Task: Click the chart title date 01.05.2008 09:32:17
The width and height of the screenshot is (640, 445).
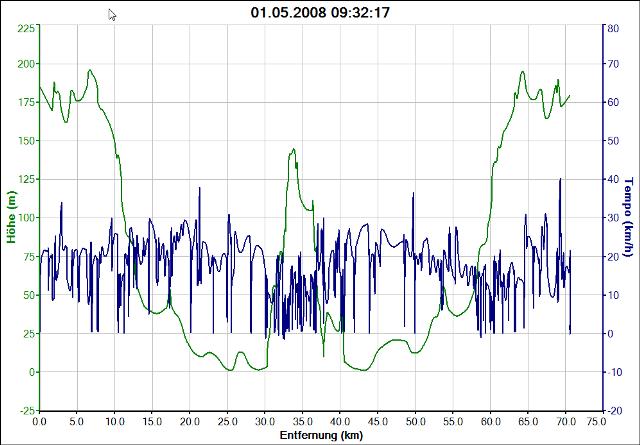Action: pyautogui.click(x=320, y=12)
